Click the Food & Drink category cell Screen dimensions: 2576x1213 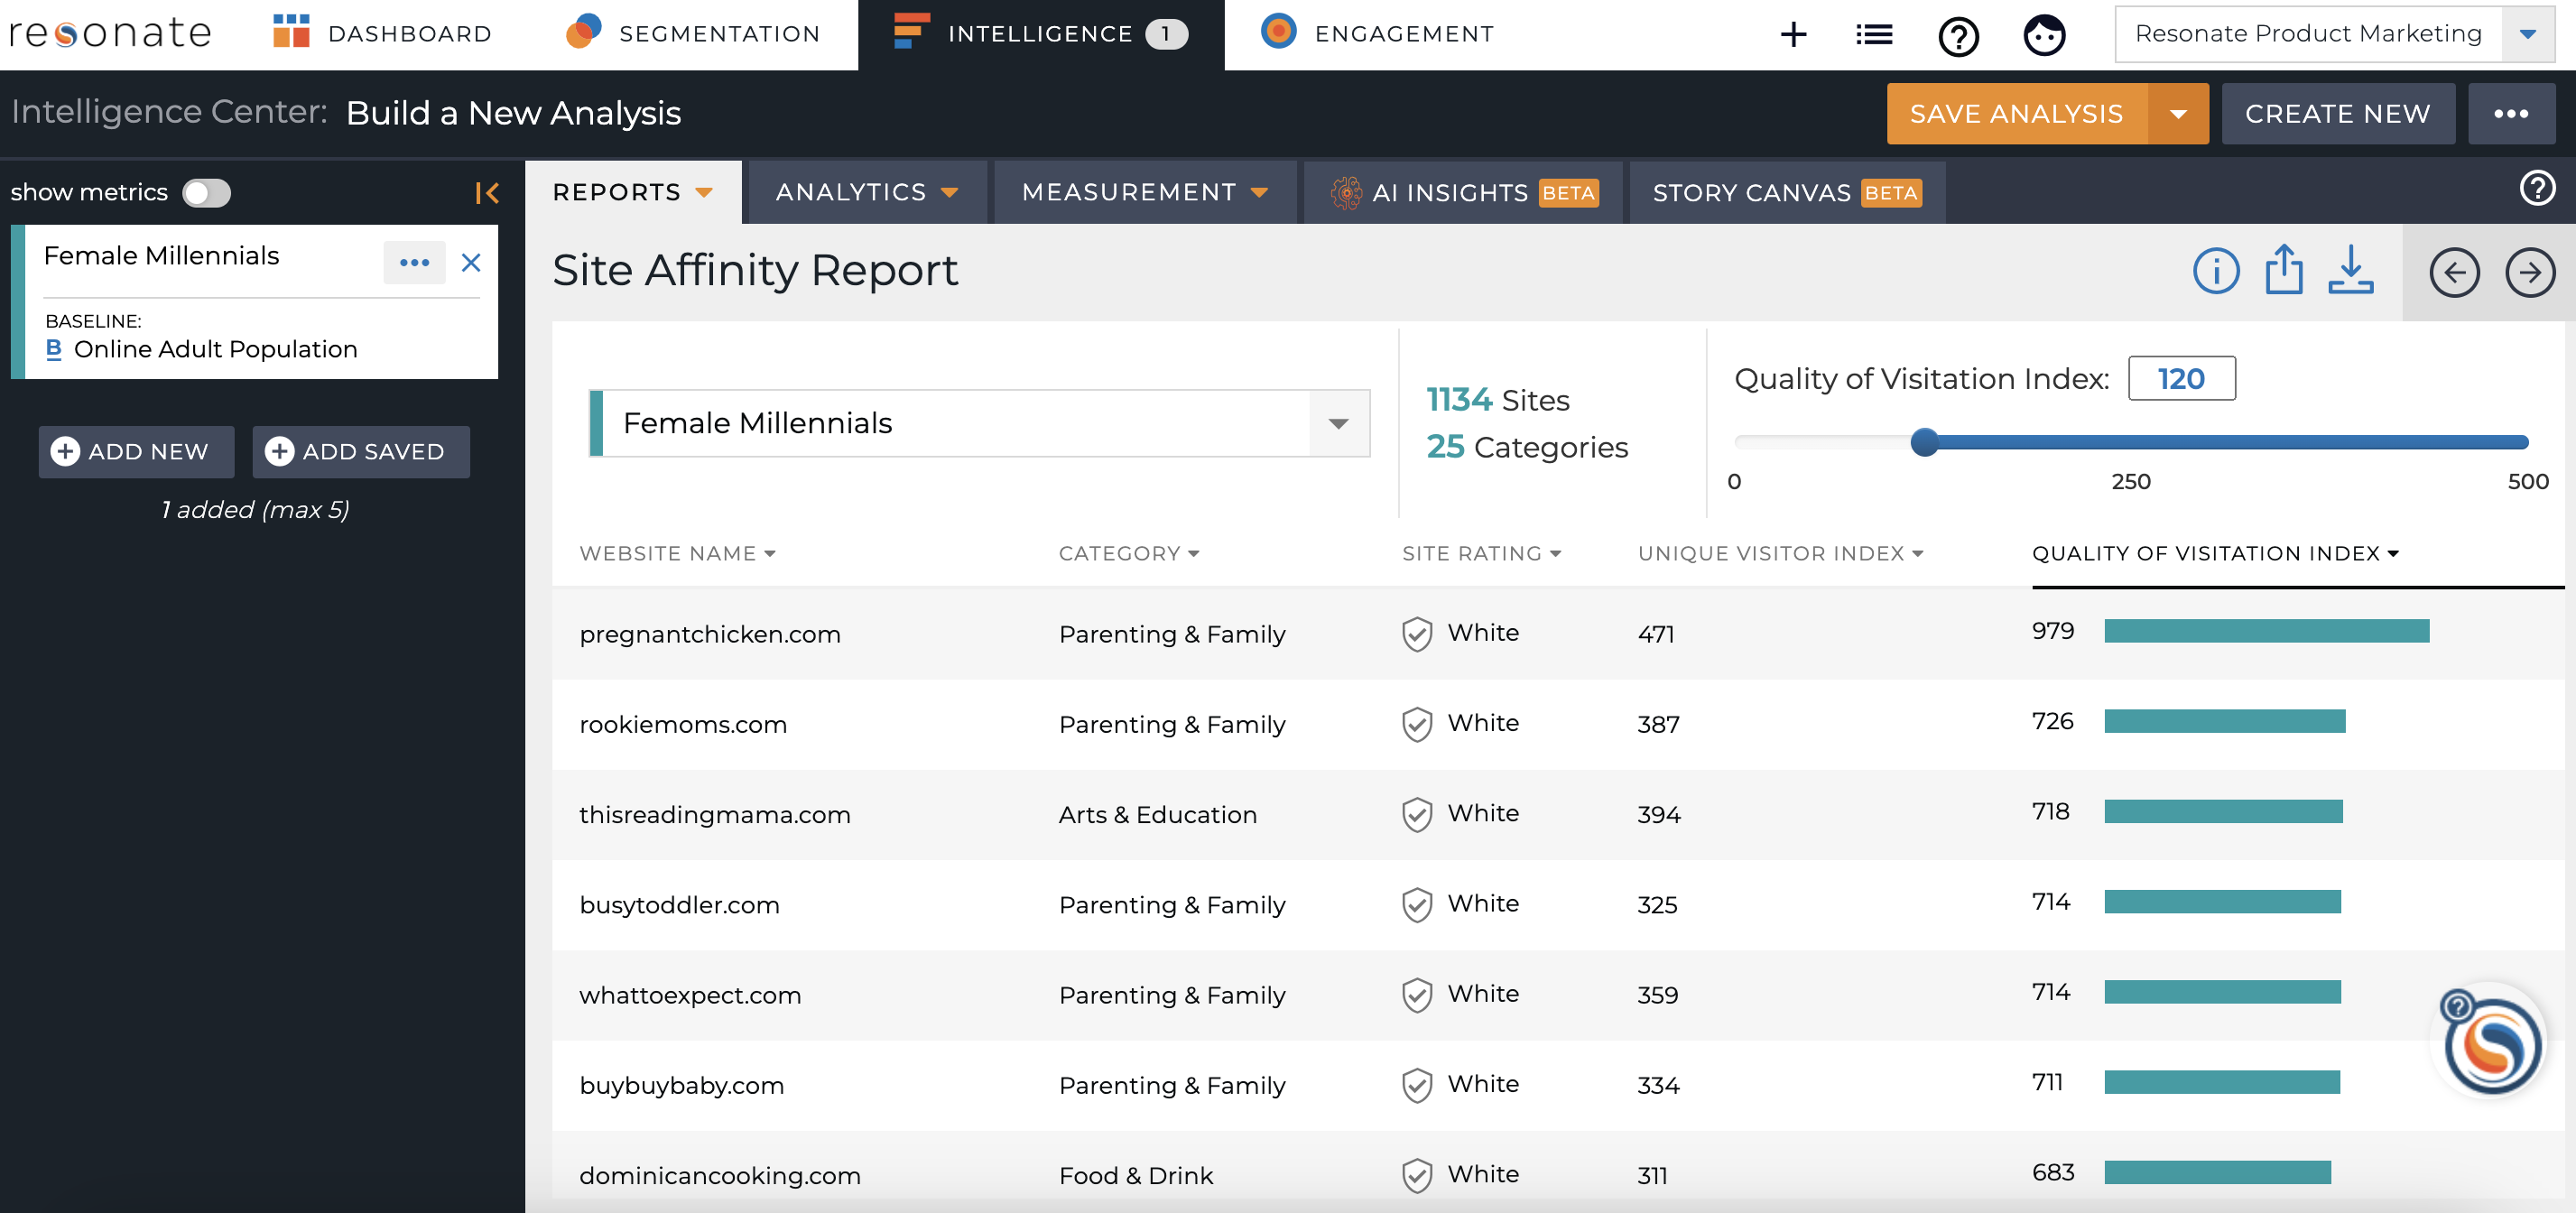(1135, 1175)
